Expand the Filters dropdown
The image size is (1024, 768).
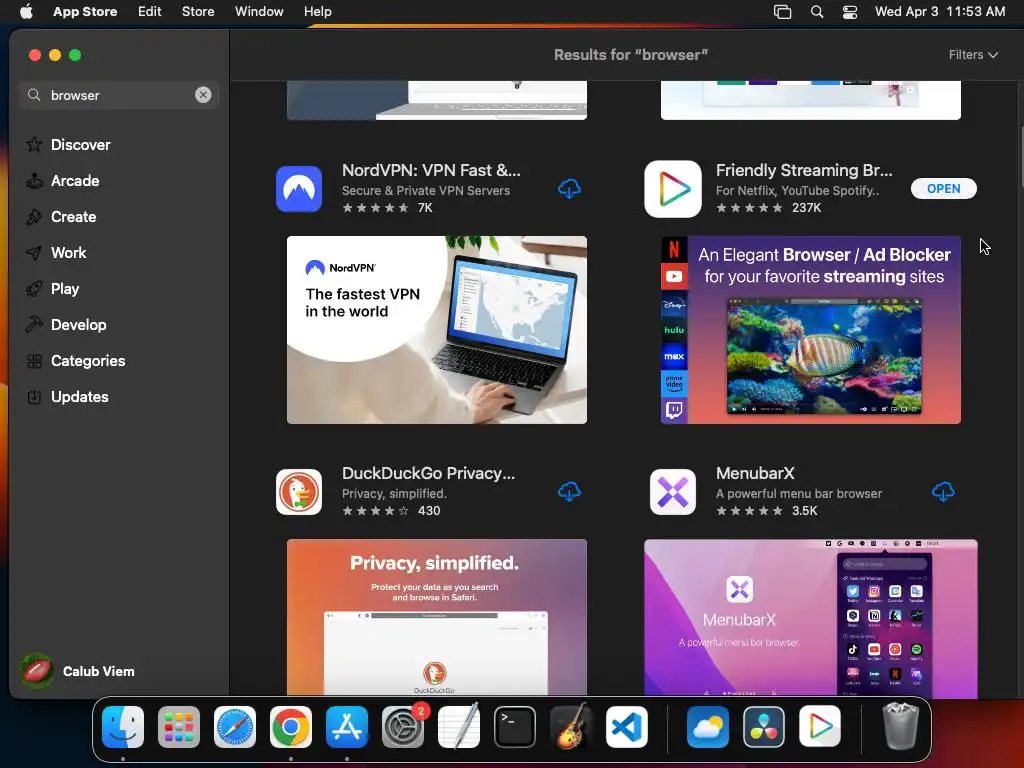click(973, 55)
